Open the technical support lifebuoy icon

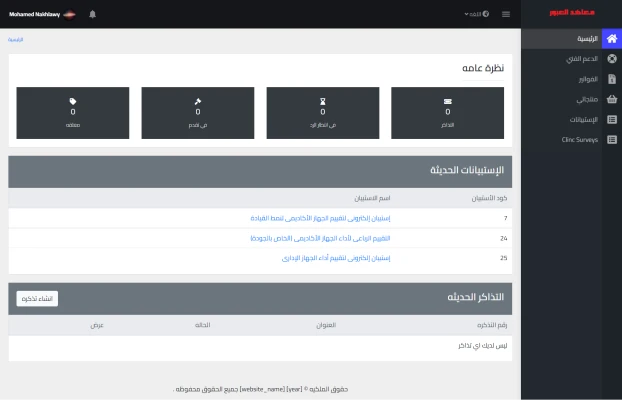611,59
